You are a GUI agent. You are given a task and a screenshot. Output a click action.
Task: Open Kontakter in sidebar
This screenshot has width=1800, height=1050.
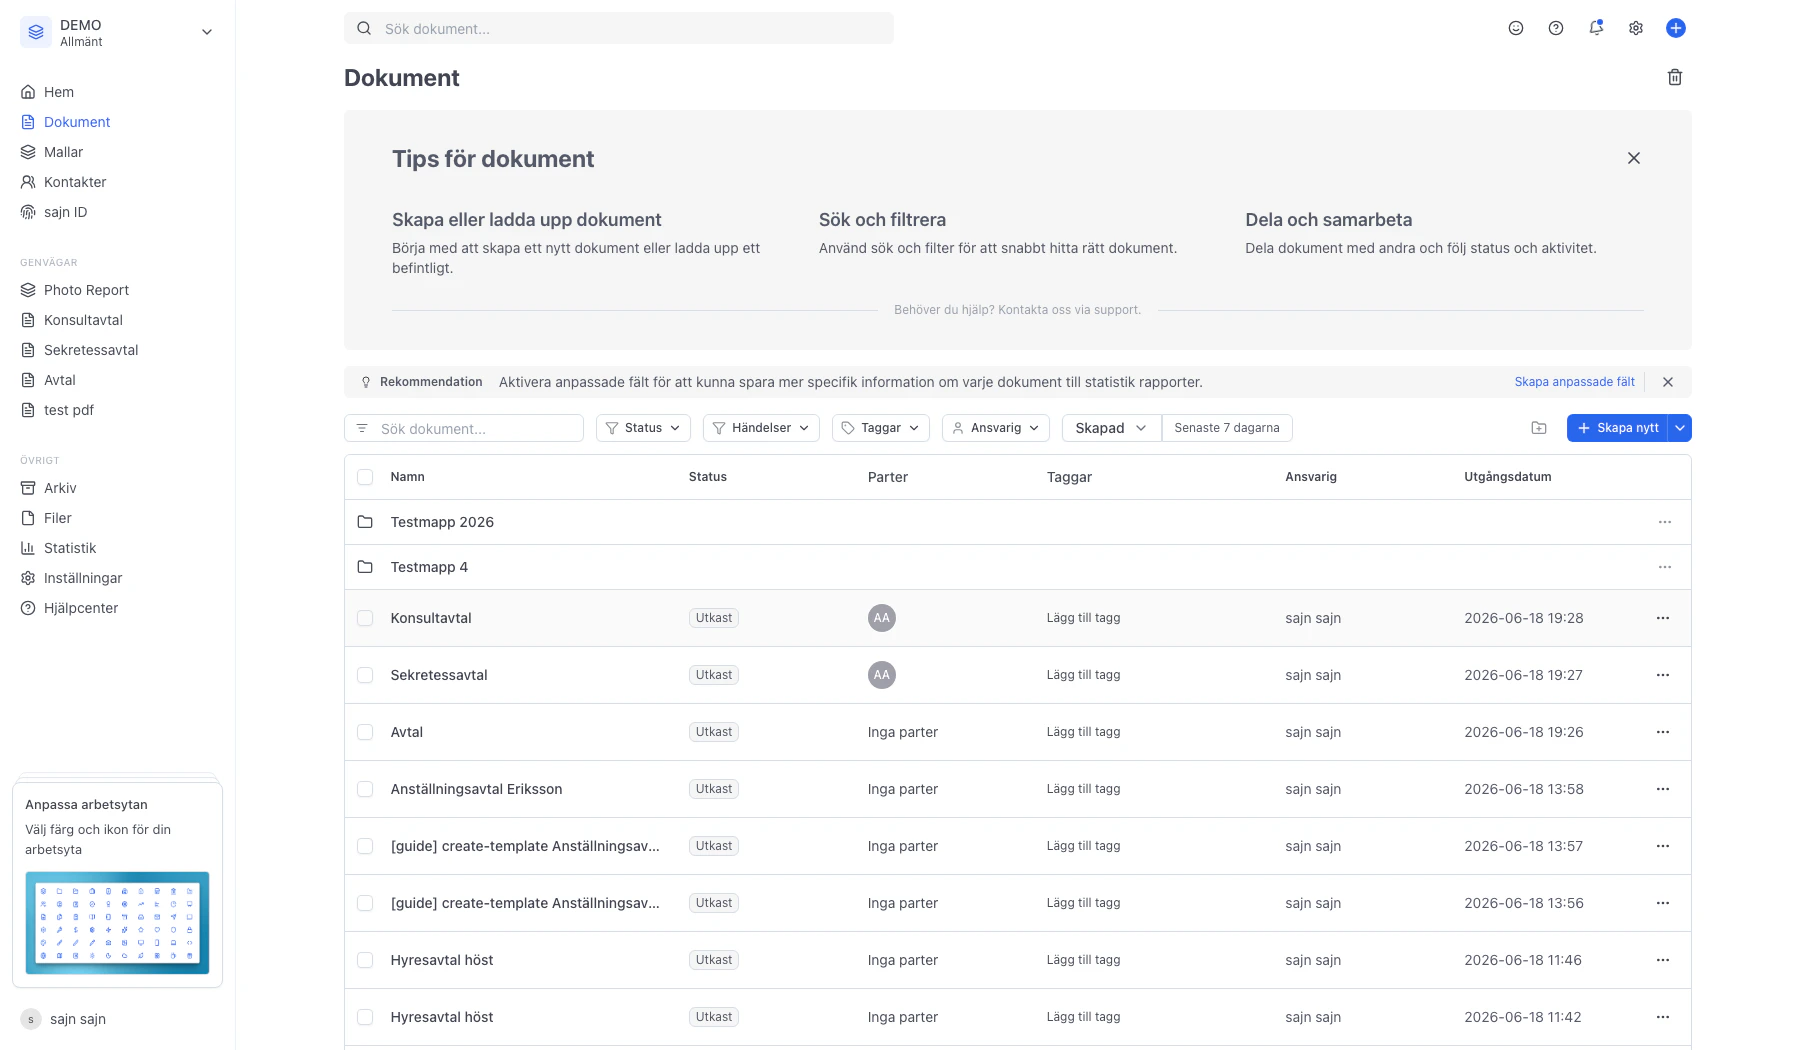pyautogui.click(x=75, y=182)
